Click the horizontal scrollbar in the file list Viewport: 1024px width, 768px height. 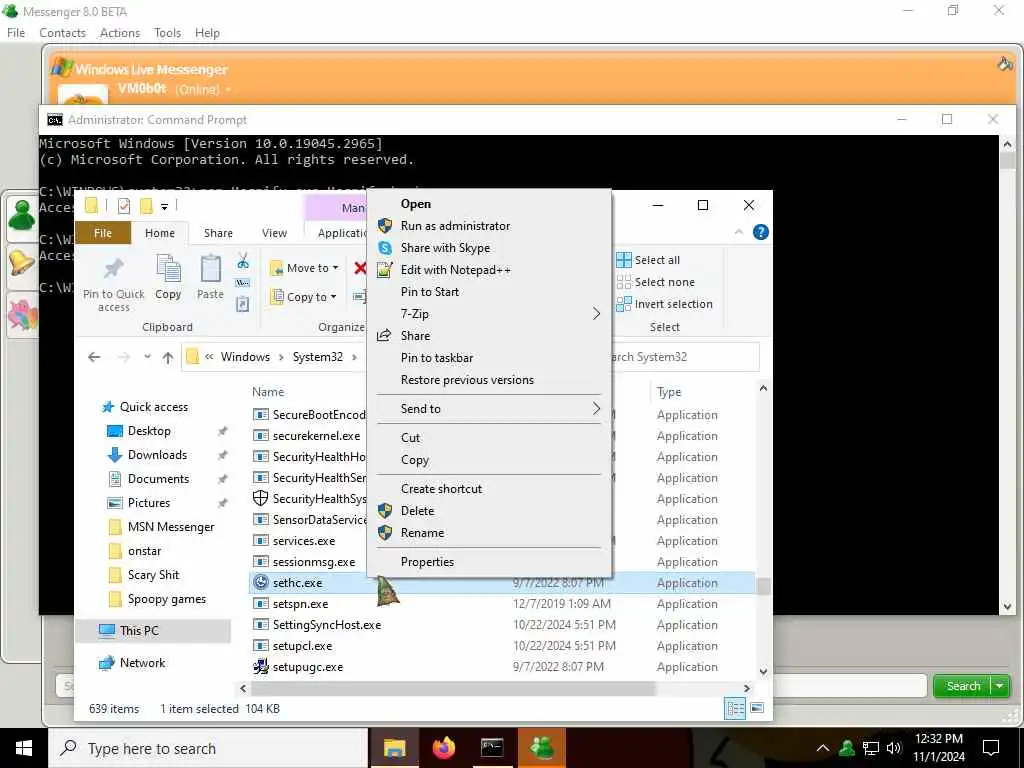point(453,688)
